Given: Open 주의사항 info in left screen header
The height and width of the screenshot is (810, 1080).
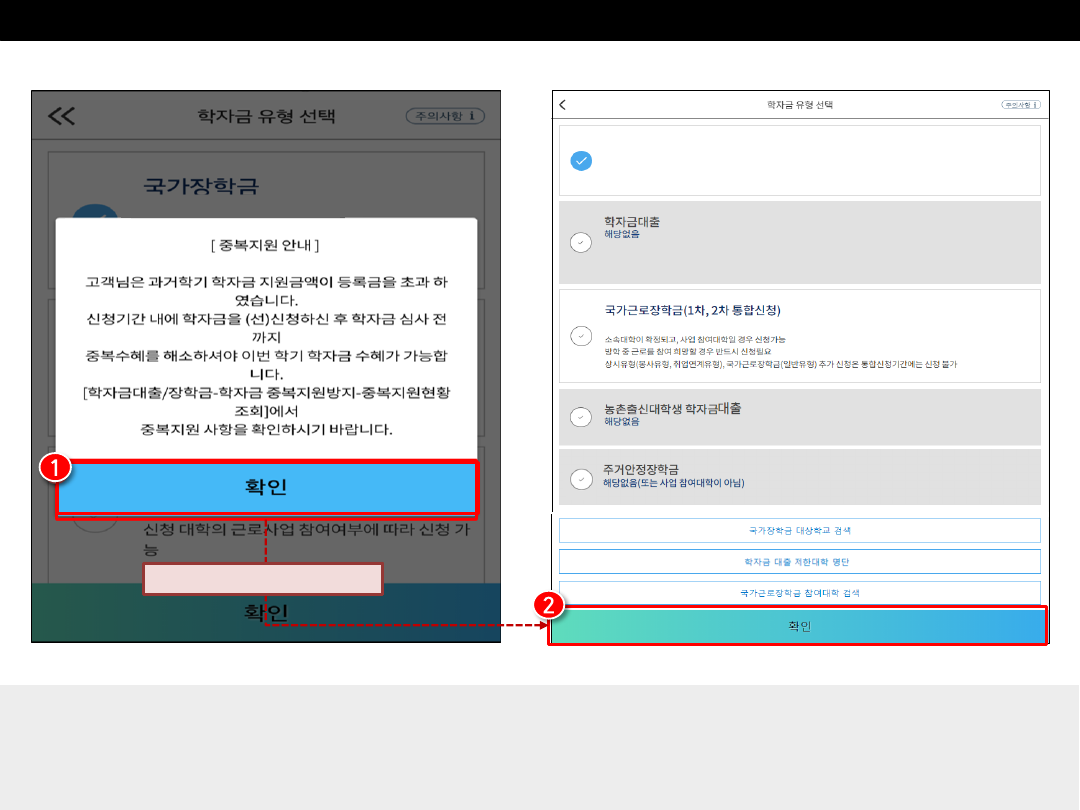Looking at the screenshot, I should [x=445, y=116].
